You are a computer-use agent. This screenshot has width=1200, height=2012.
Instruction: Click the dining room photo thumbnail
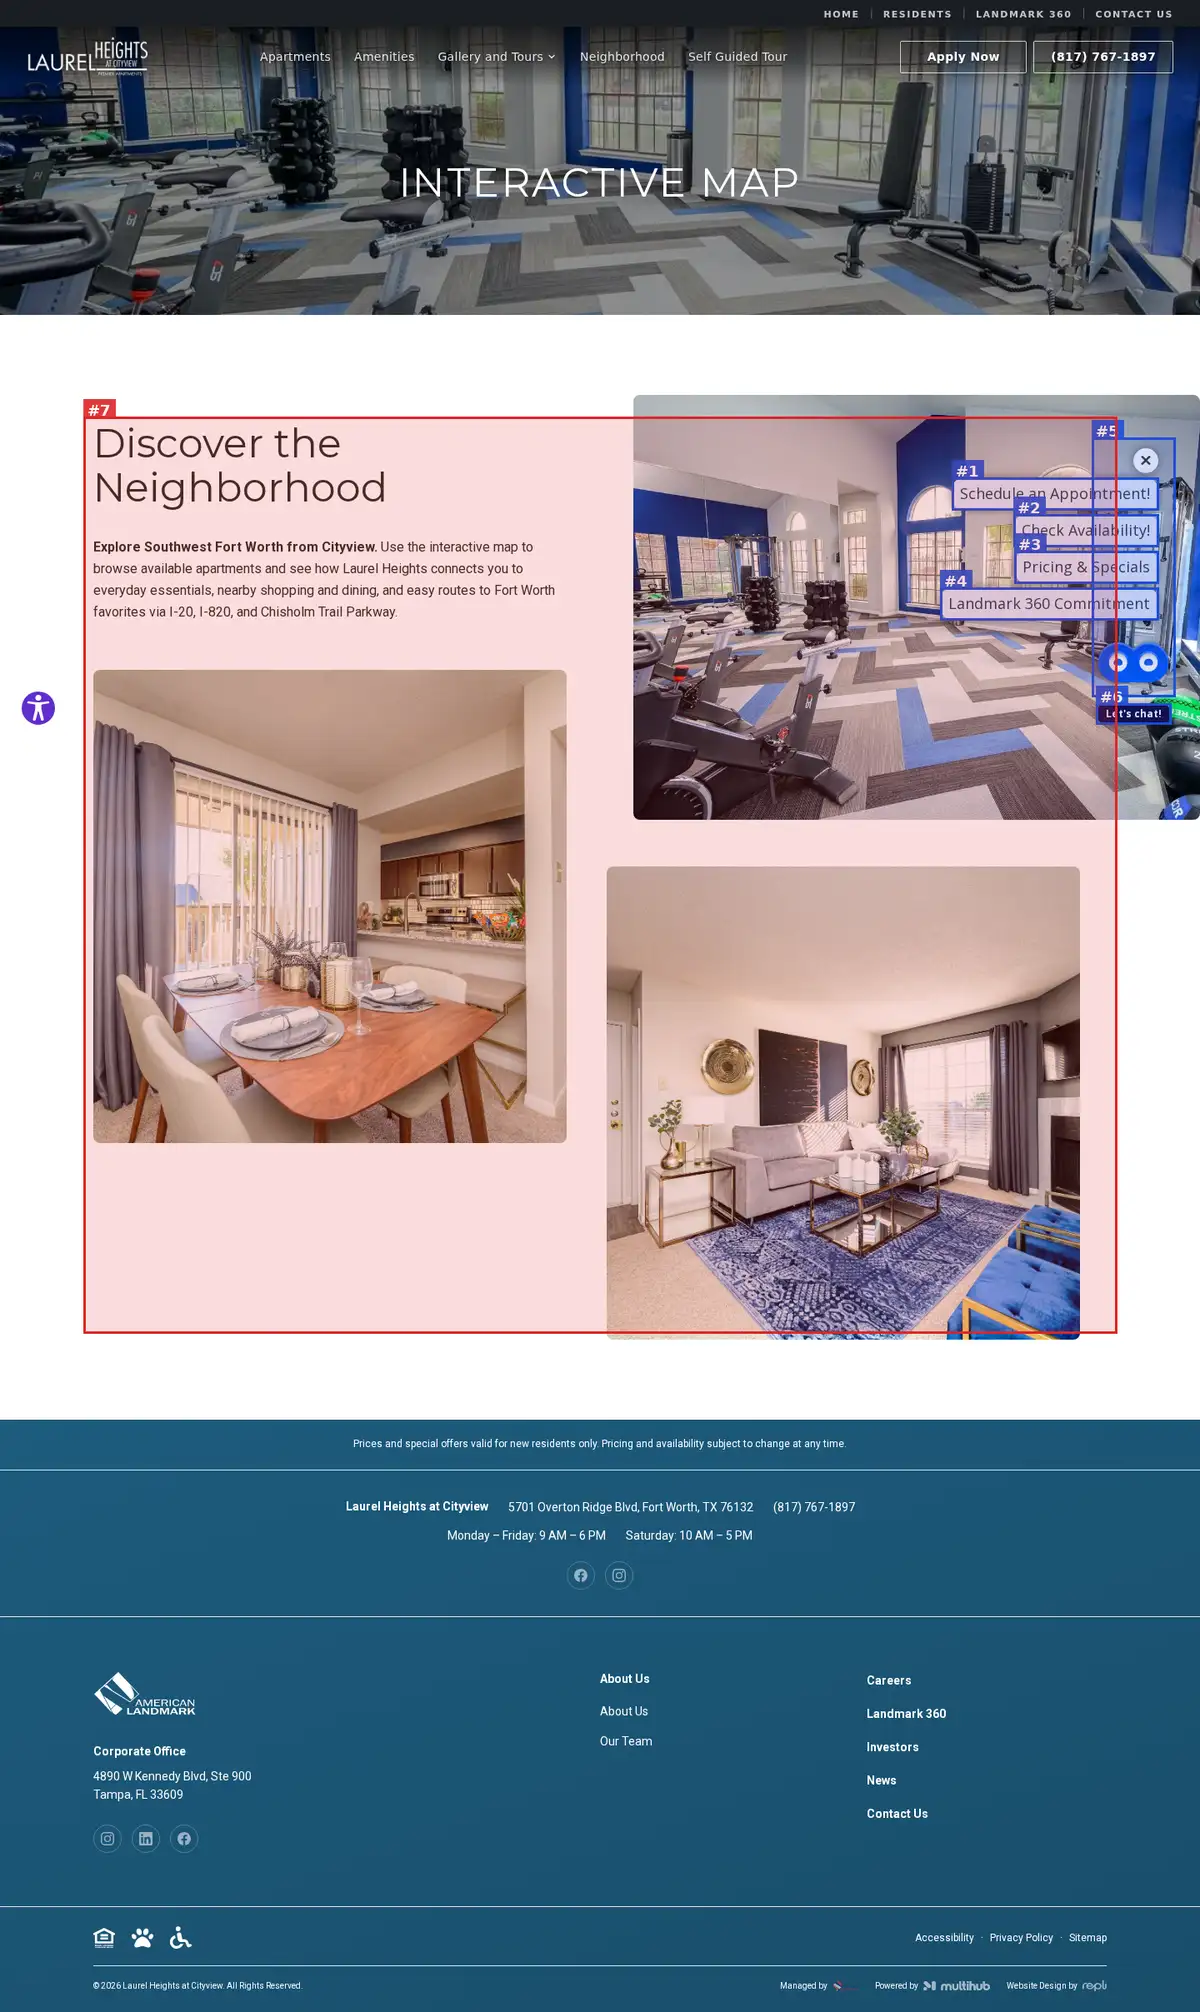point(330,906)
